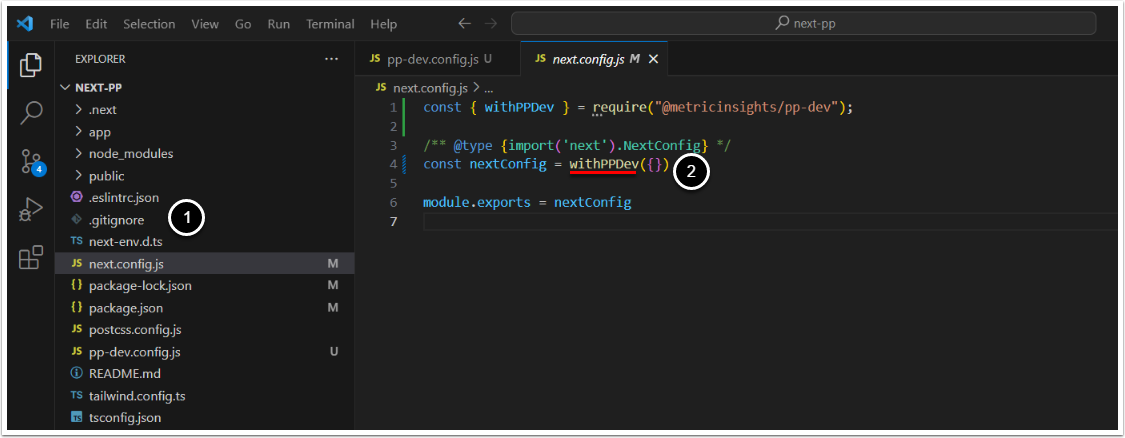Click the withPPDev call on line 4
The height and width of the screenshot is (438, 1125).
pyautogui.click(x=603, y=163)
